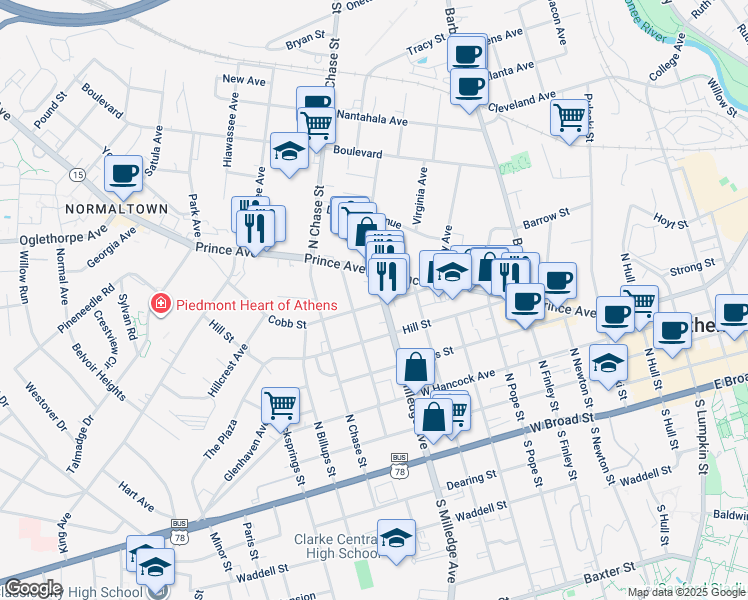The width and height of the screenshot is (748, 600).
Task: Open the Clarke Central High School marker
Action: pos(396,538)
